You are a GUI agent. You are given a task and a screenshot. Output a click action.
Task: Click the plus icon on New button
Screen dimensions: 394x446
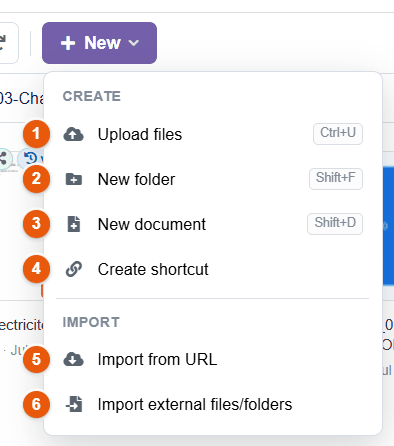68,43
